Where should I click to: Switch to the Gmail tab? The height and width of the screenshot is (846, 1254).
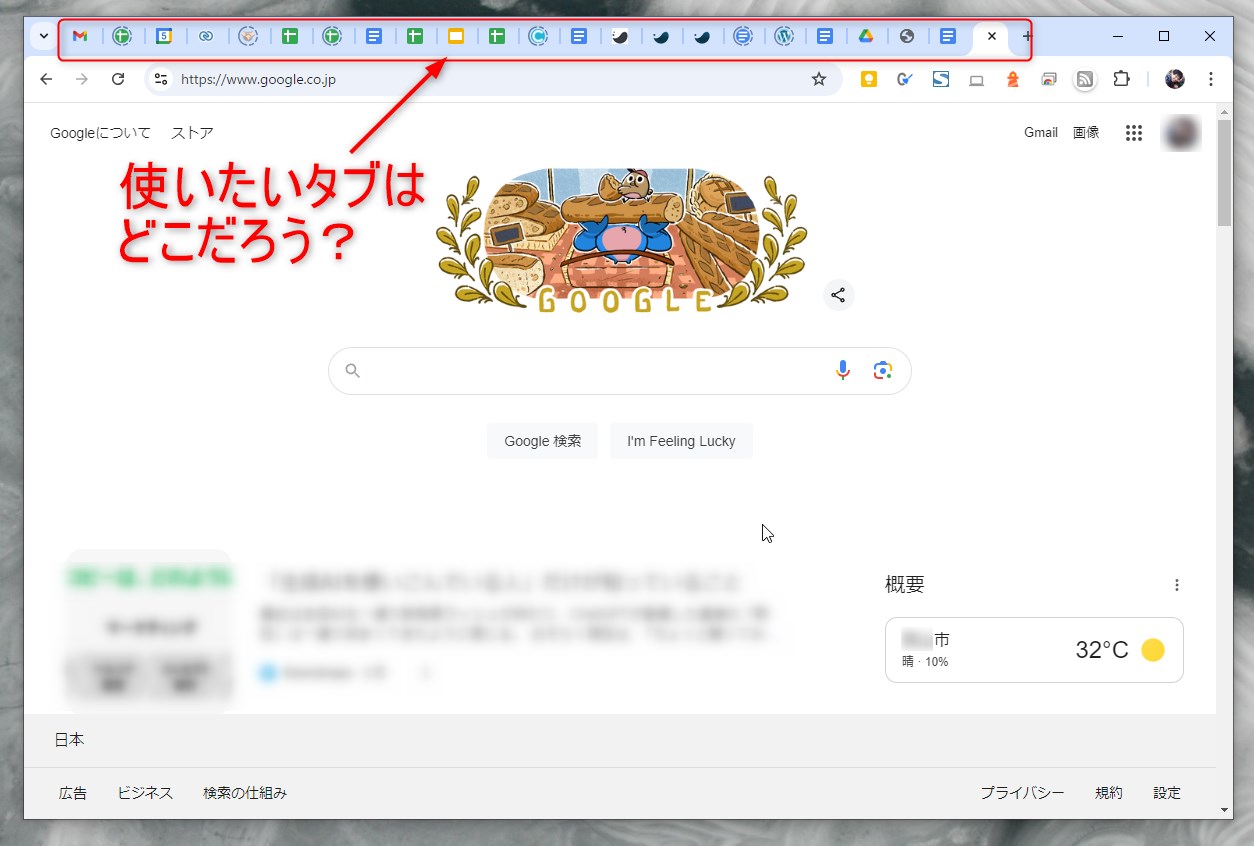click(x=80, y=36)
